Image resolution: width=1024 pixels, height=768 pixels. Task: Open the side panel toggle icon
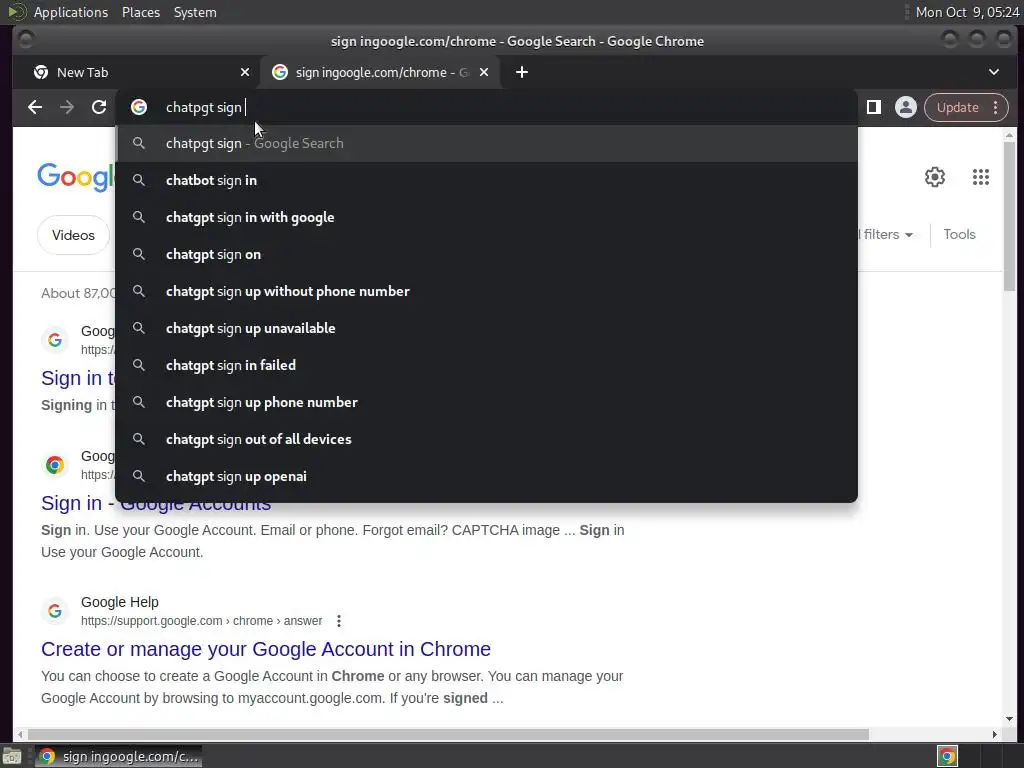tap(874, 107)
